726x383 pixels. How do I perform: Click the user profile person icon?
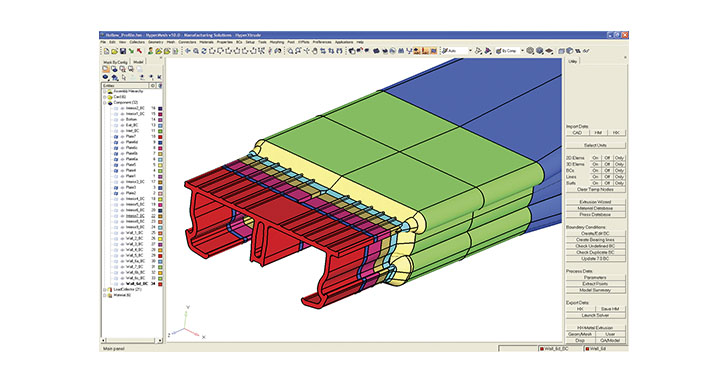tap(150, 51)
